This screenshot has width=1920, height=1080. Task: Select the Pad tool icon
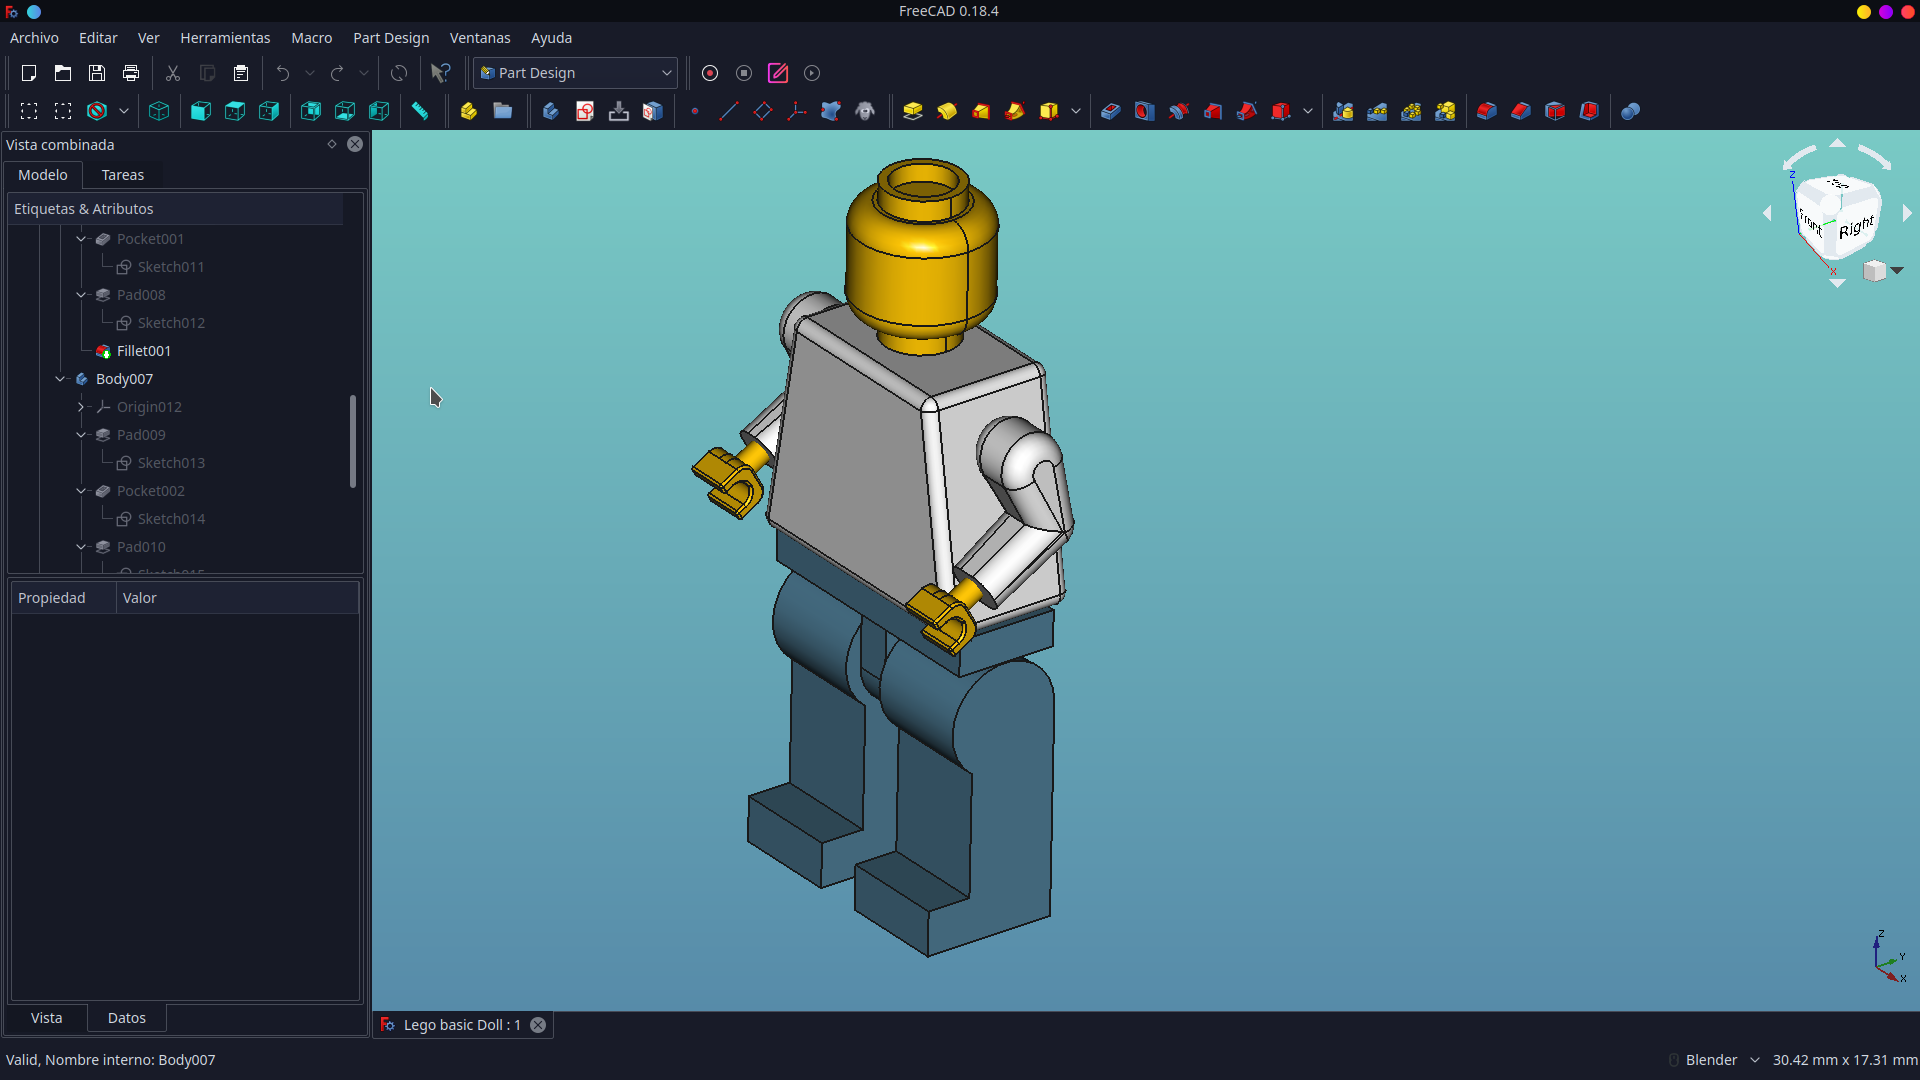coord(912,111)
